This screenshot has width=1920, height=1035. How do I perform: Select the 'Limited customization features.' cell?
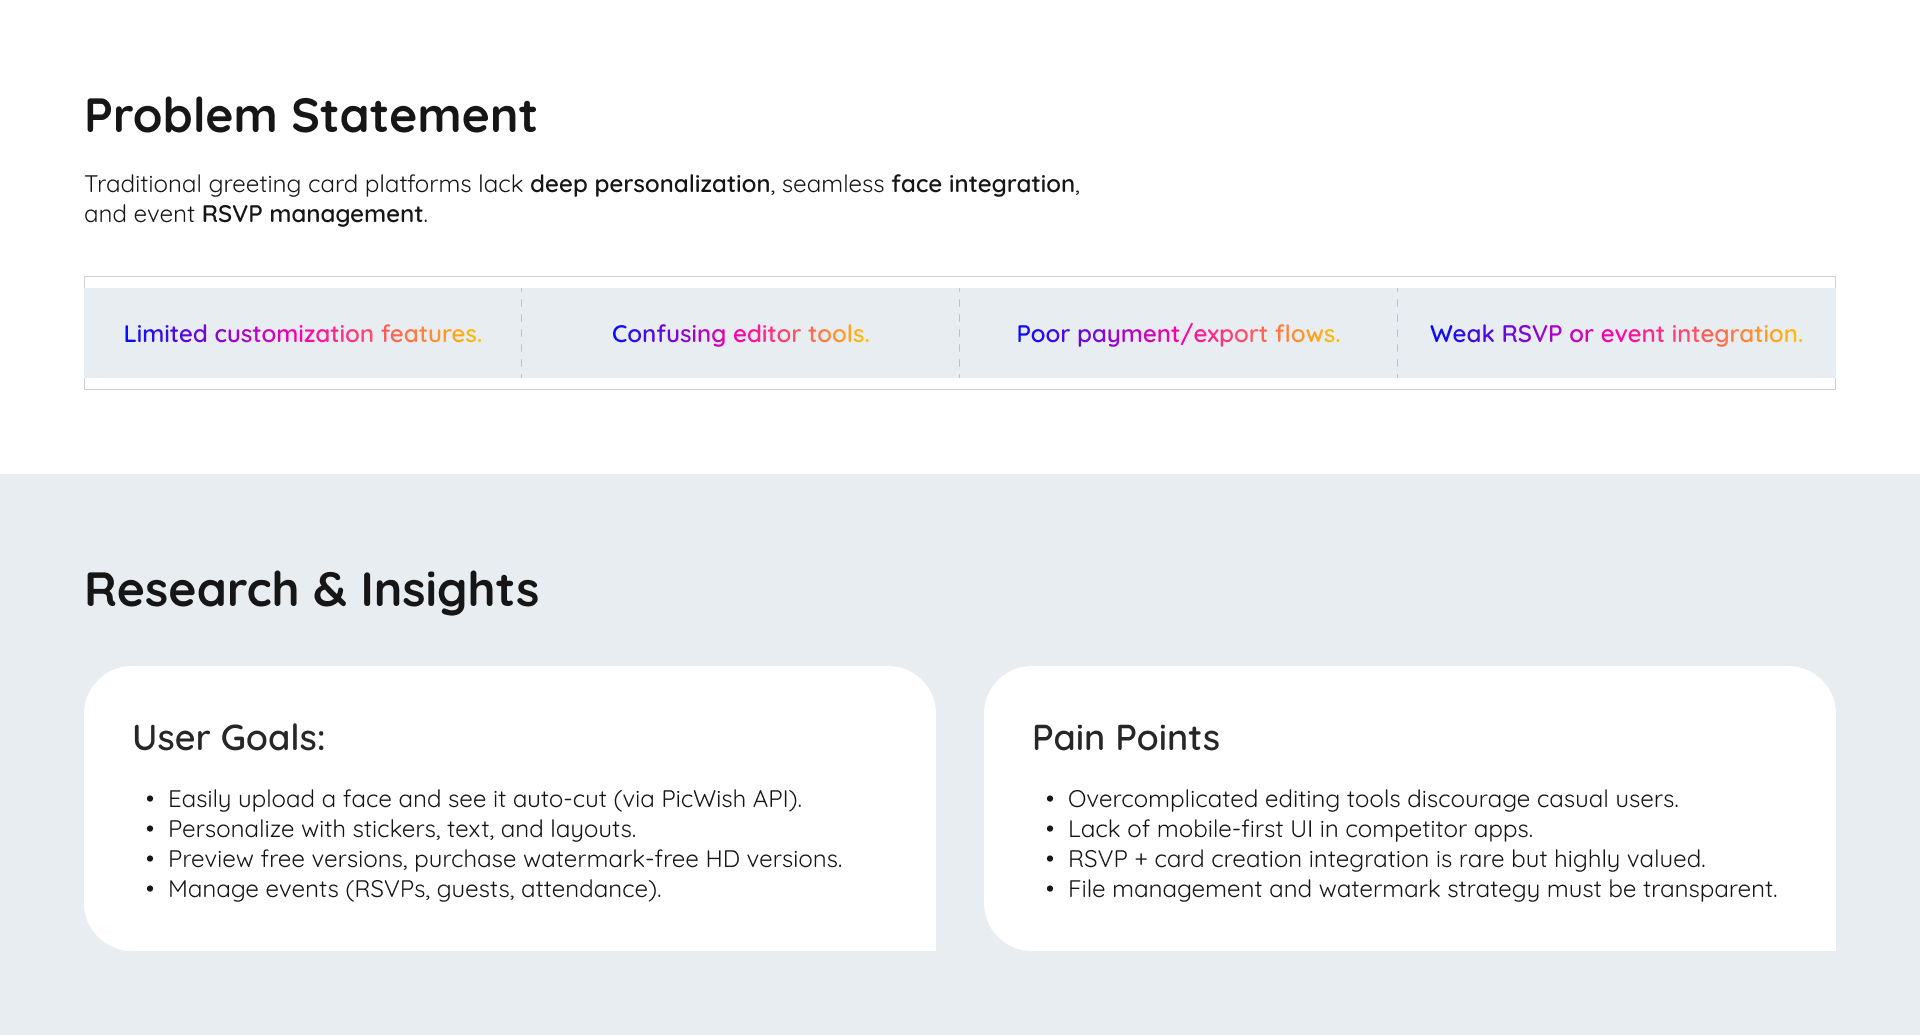302,334
